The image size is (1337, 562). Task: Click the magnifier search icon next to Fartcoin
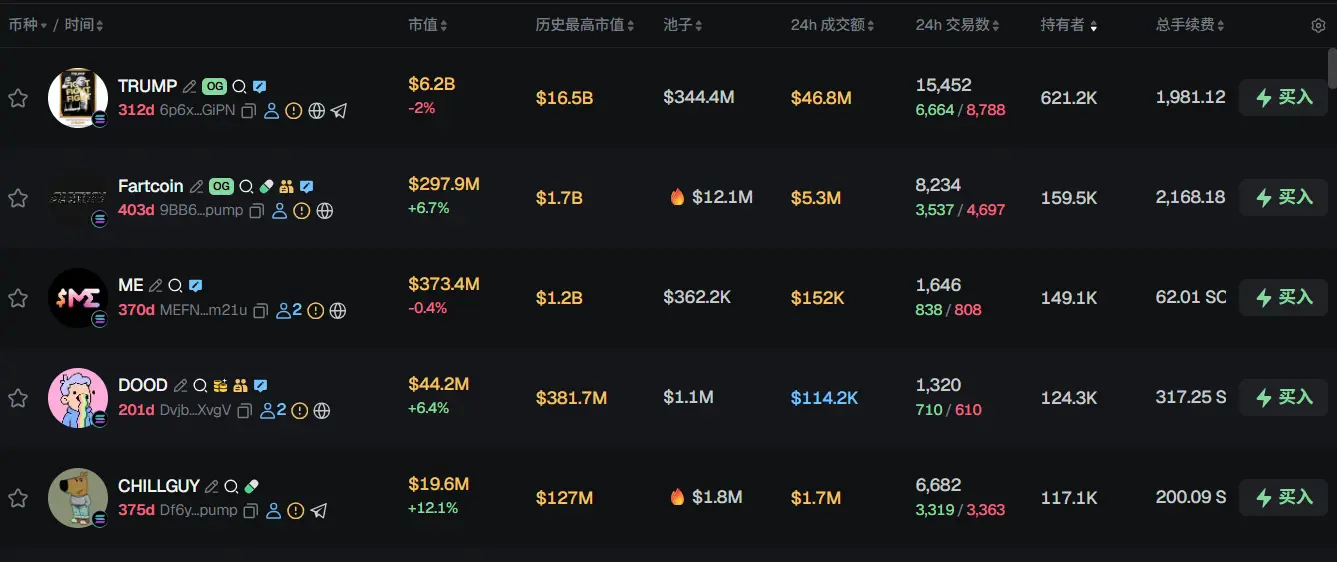click(x=246, y=186)
